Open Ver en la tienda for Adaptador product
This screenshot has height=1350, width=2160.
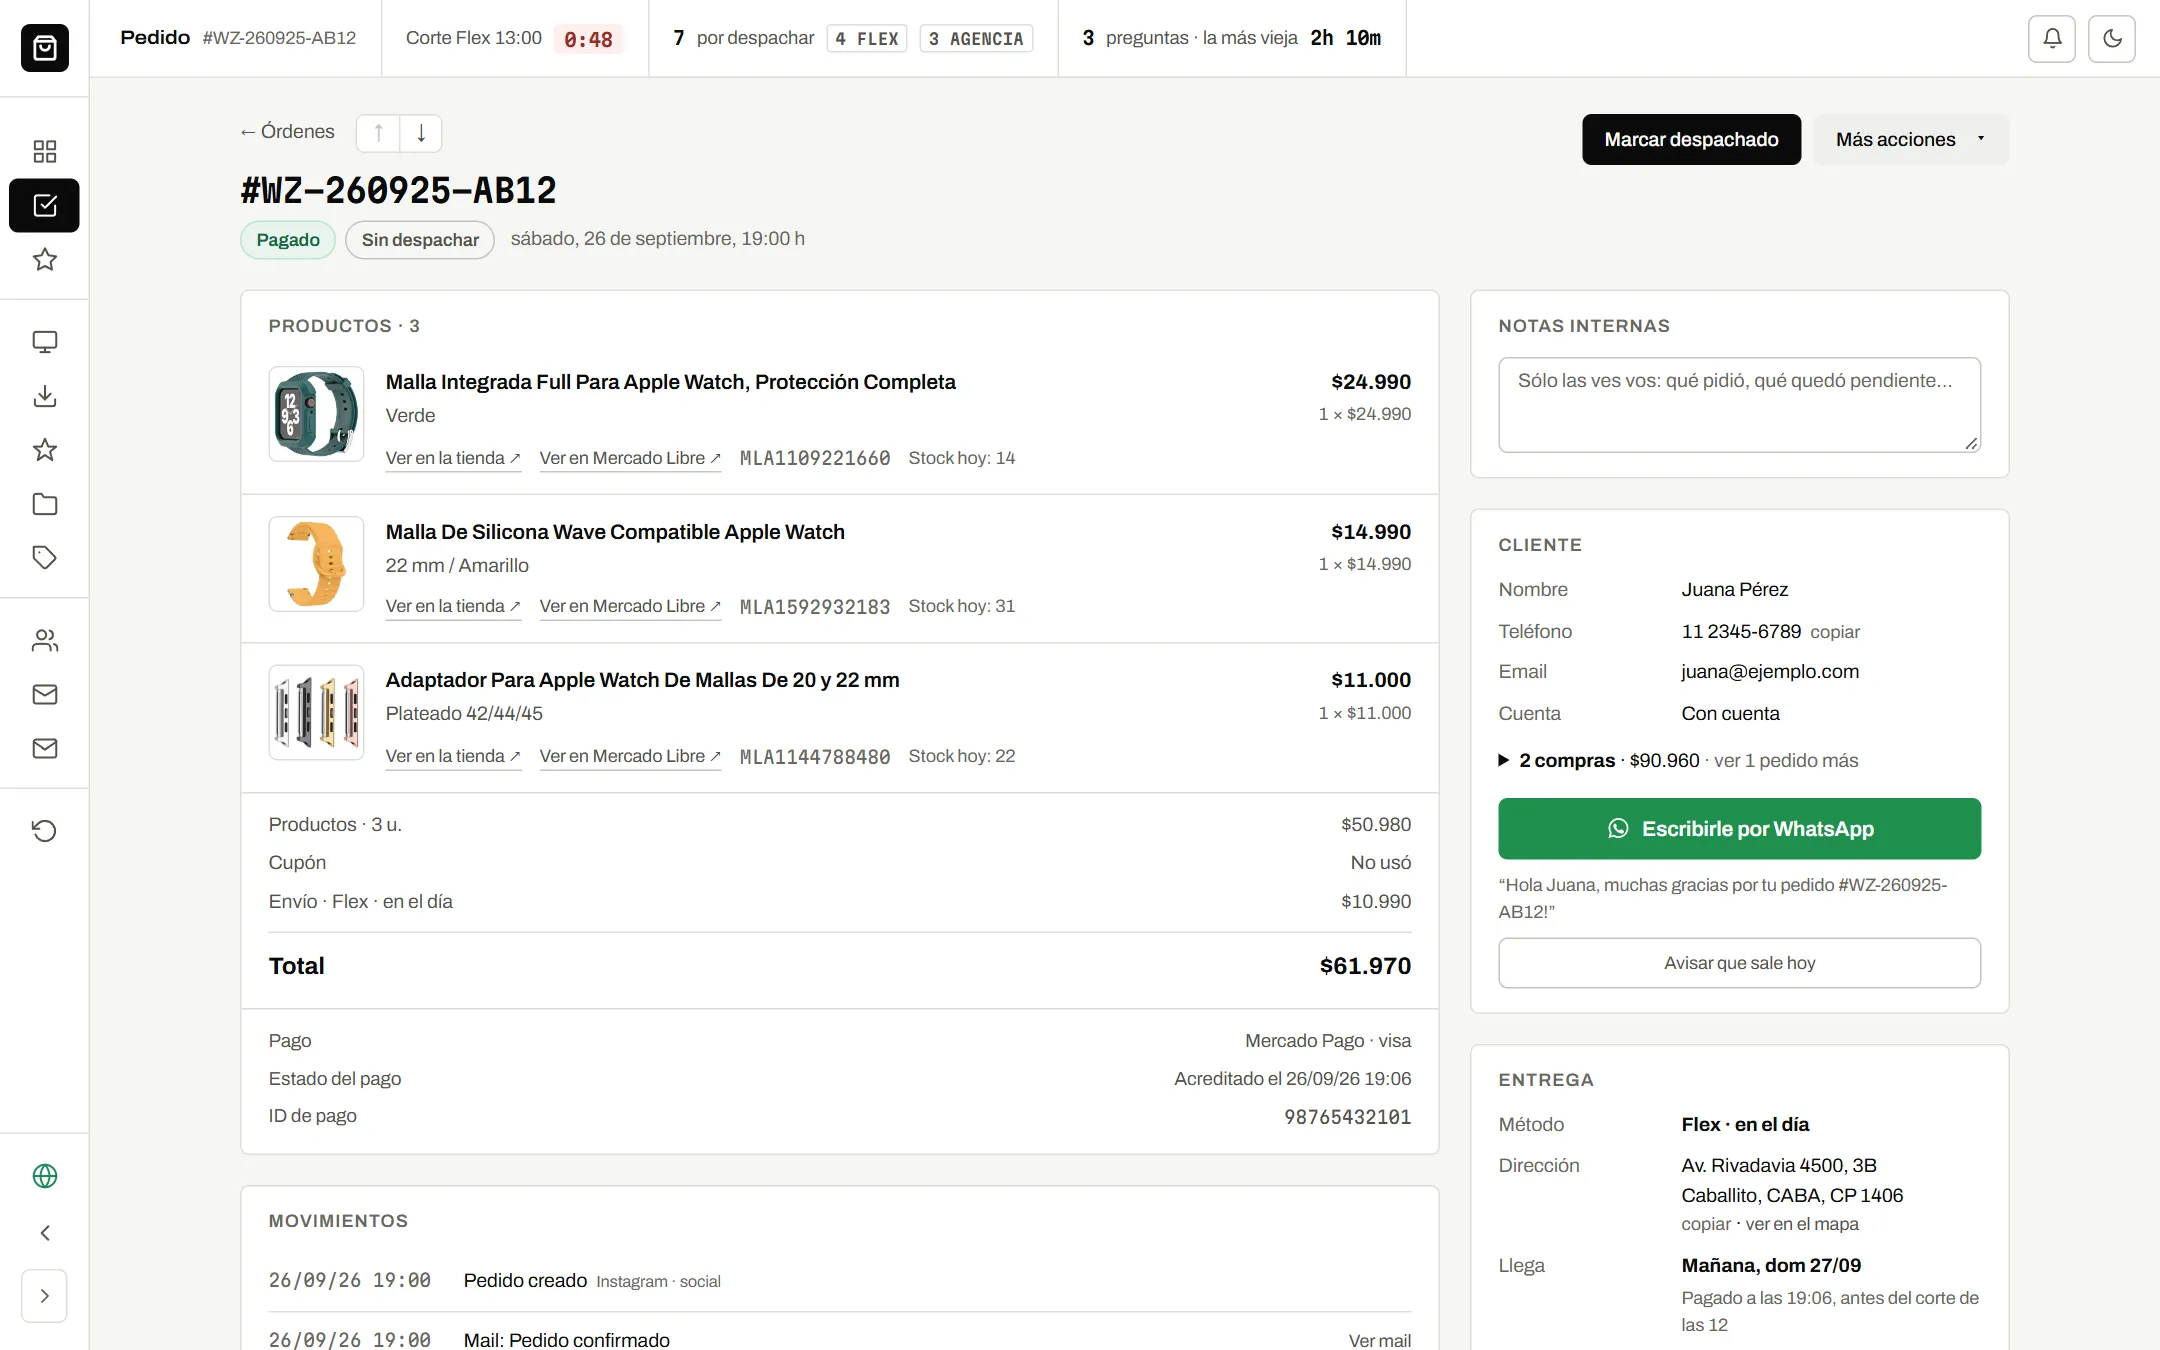(x=453, y=756)
